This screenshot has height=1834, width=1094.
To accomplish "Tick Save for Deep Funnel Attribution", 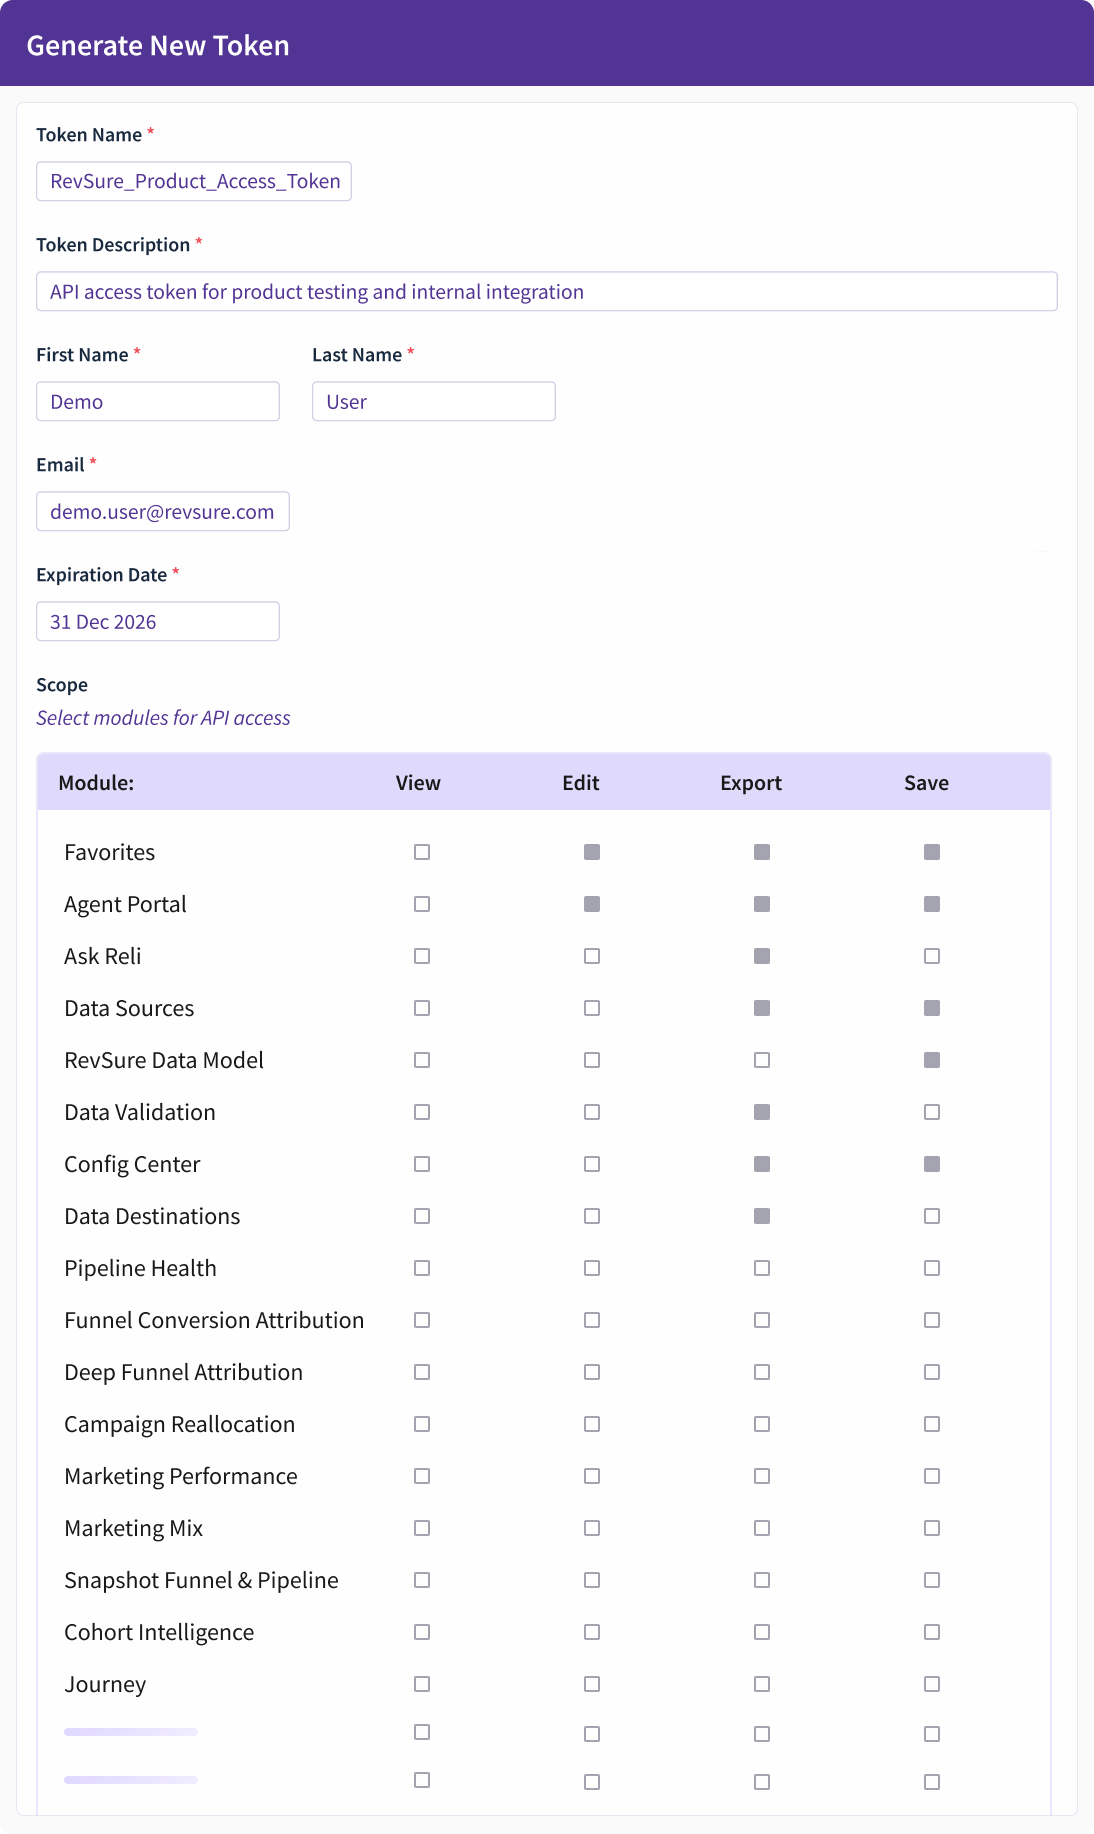I will pos(932,1372).
